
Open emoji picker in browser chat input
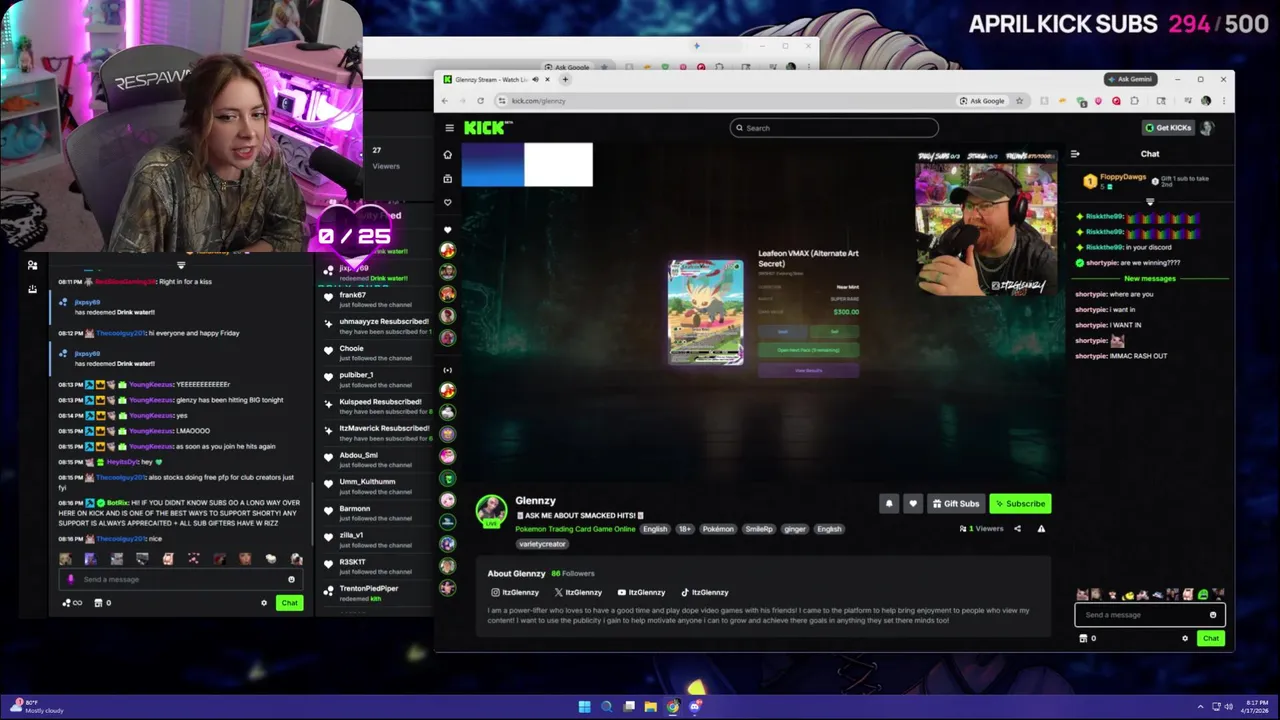click(1213, 615)
